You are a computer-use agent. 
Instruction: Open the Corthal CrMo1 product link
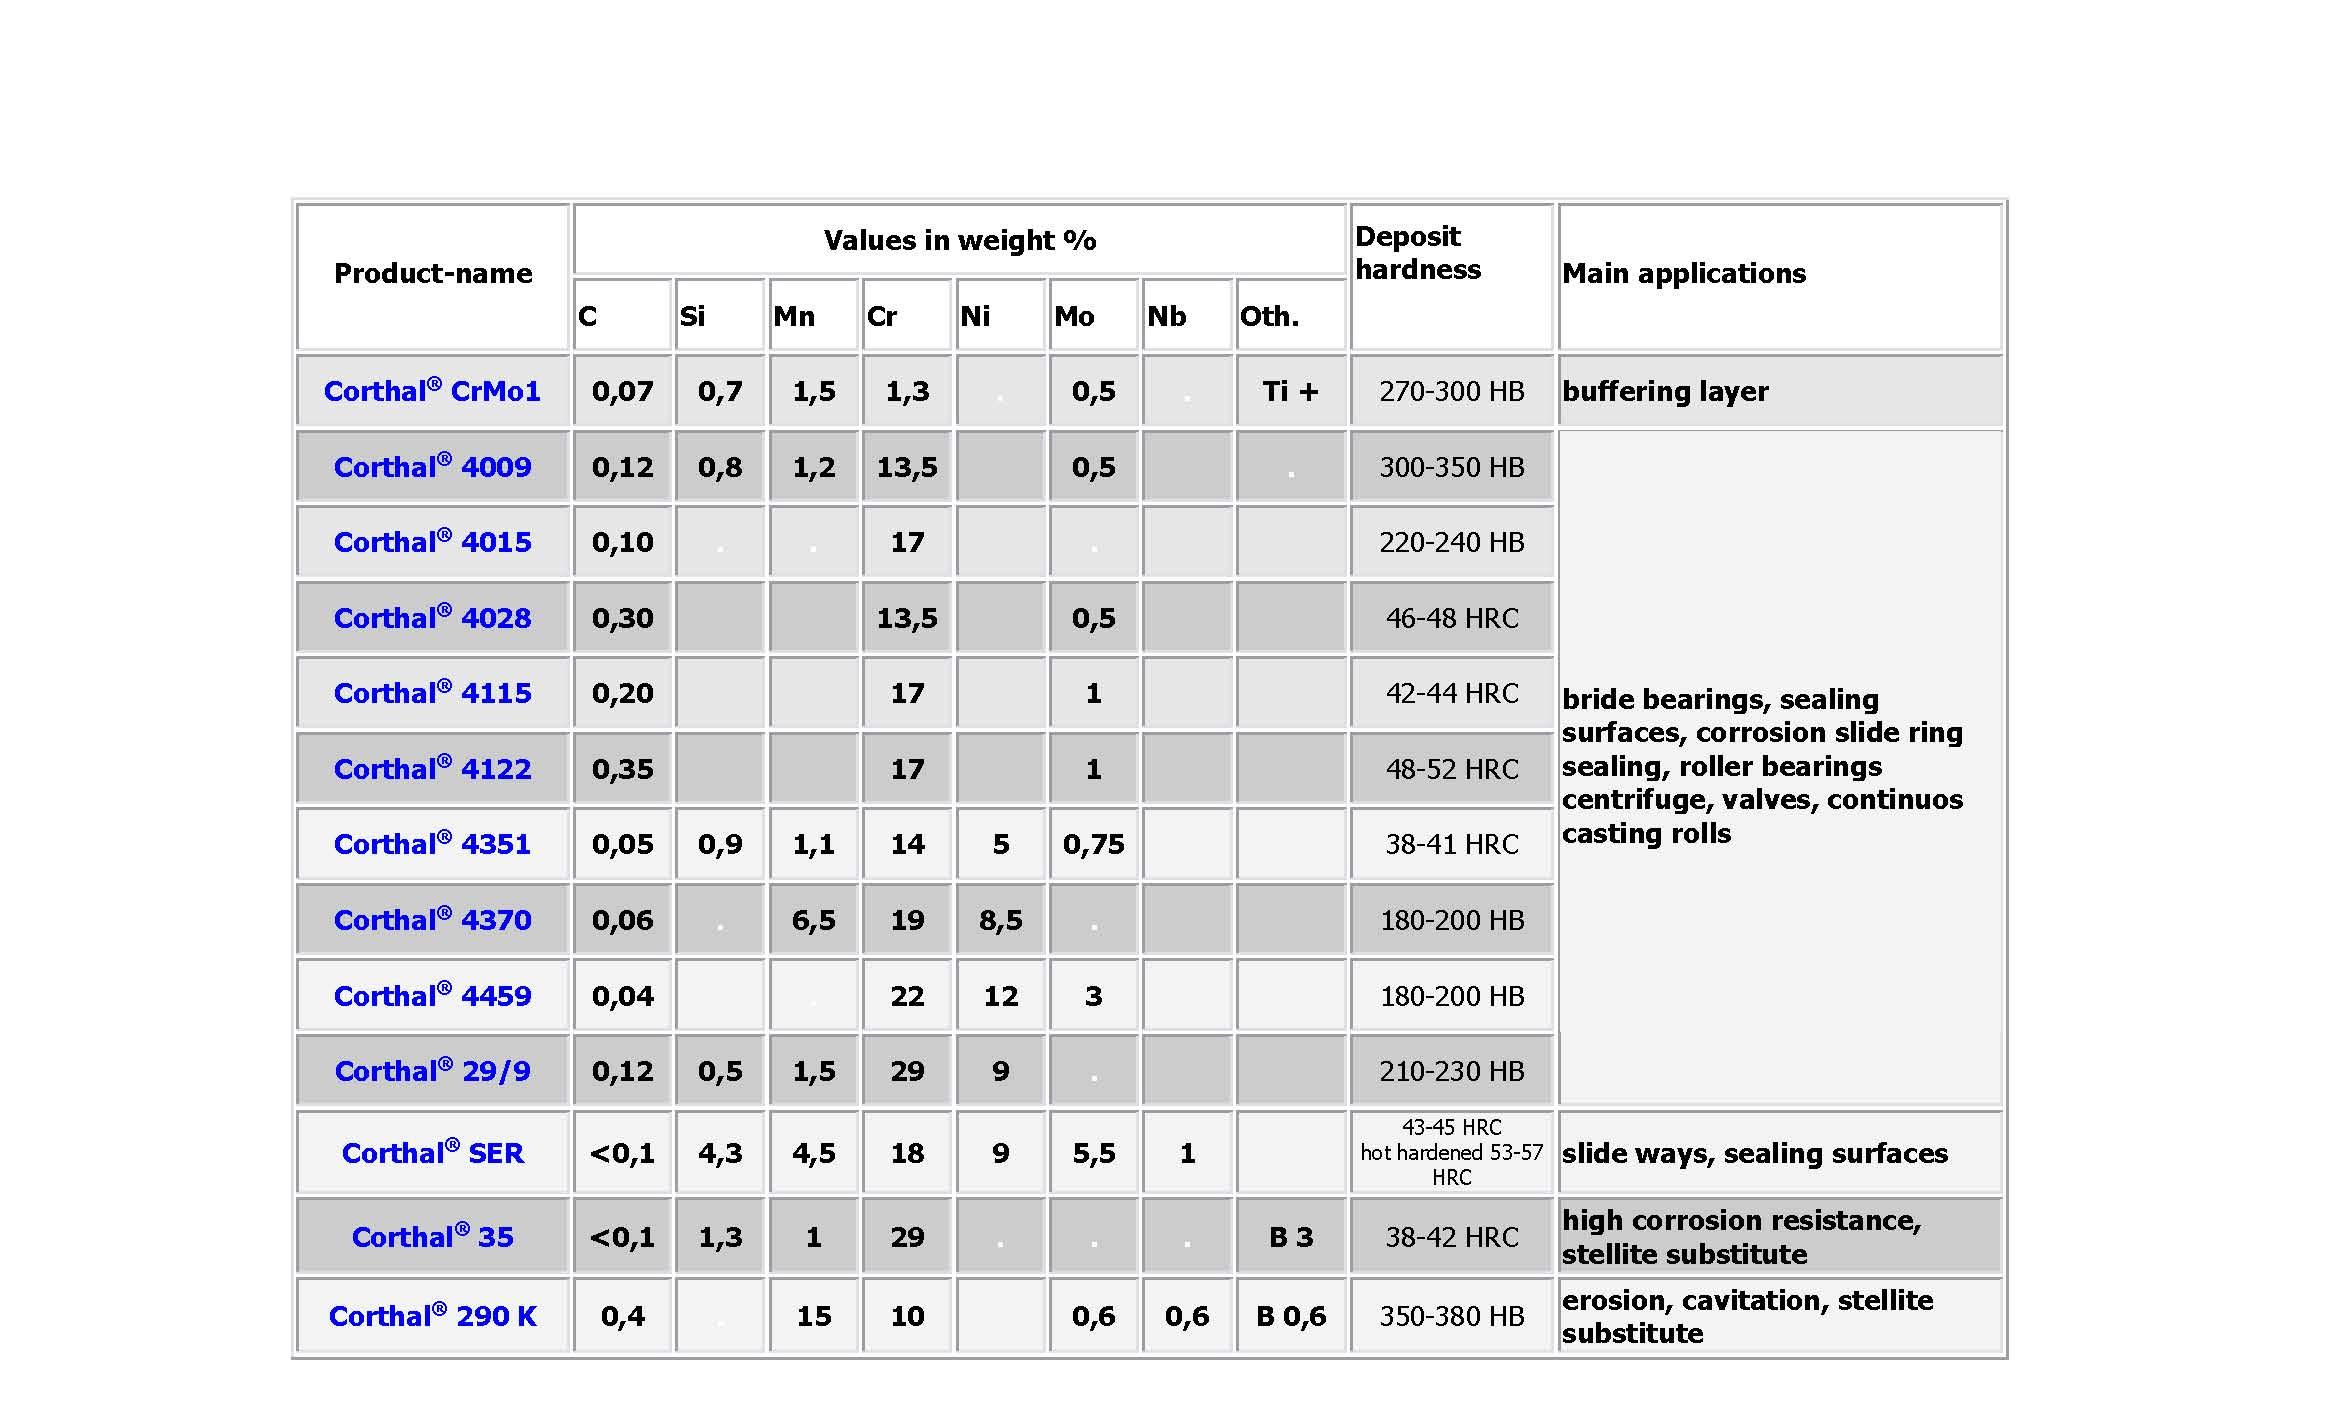point(432,391)
